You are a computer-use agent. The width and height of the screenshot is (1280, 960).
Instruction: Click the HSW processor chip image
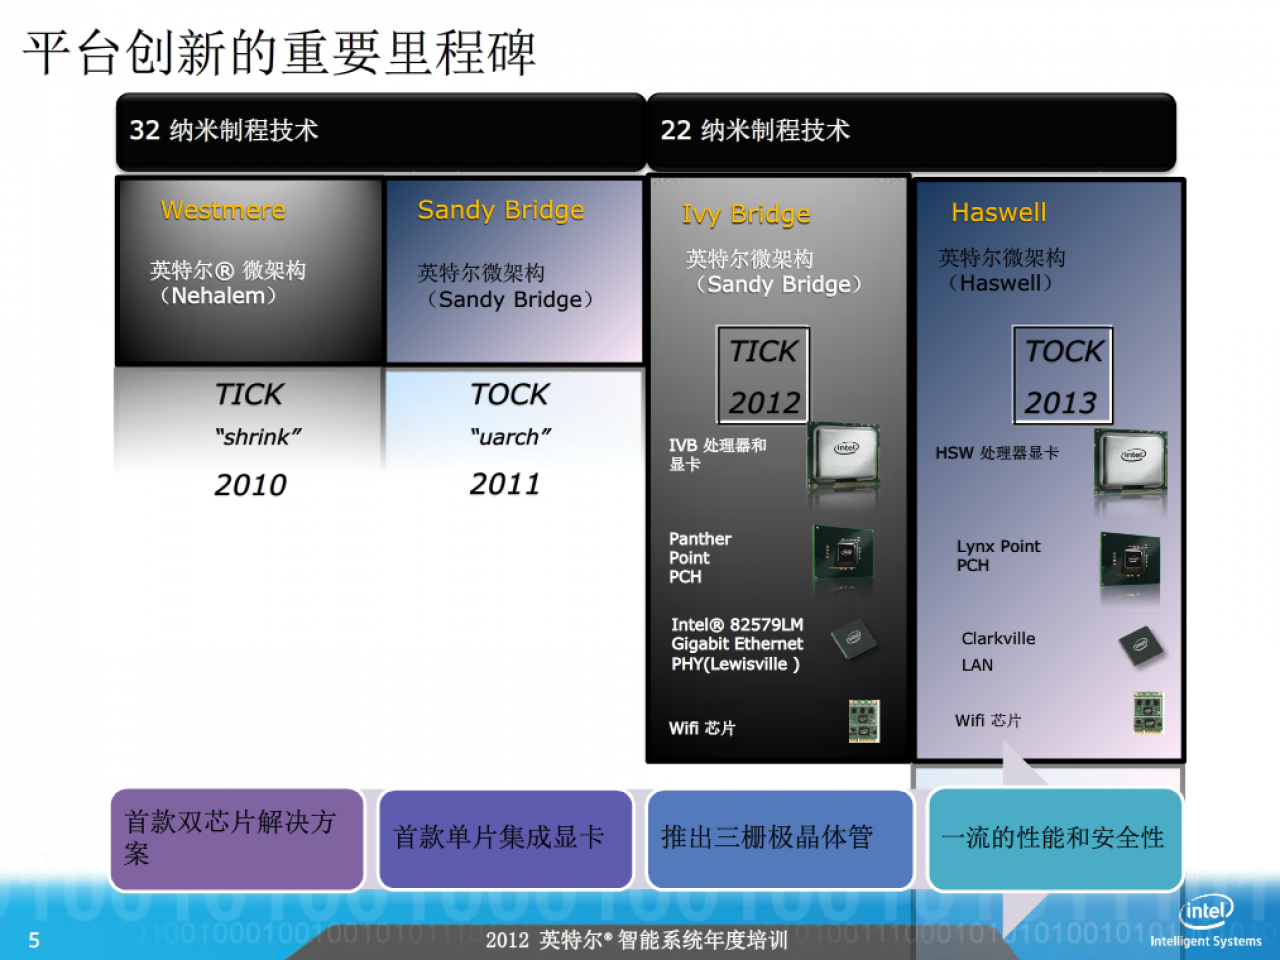pyautogui.click(x=1131, y=463)
